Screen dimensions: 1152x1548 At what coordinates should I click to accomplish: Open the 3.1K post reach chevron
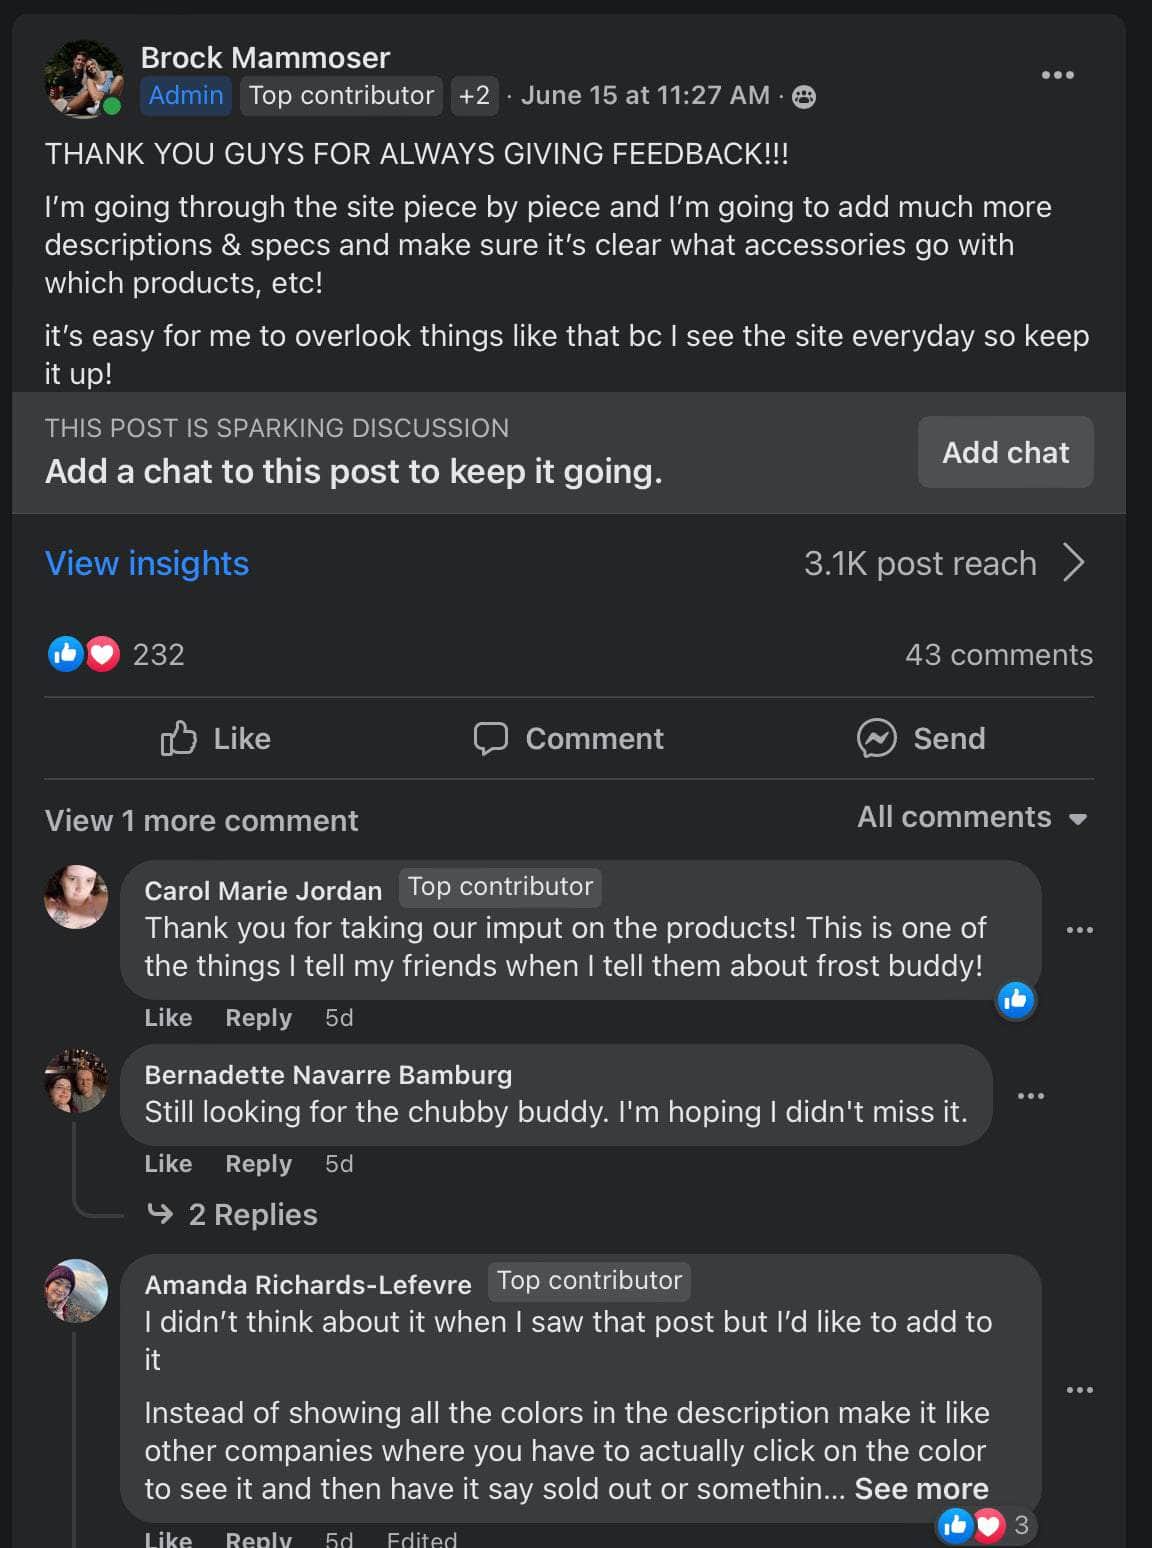click(x=1073, y=563)
